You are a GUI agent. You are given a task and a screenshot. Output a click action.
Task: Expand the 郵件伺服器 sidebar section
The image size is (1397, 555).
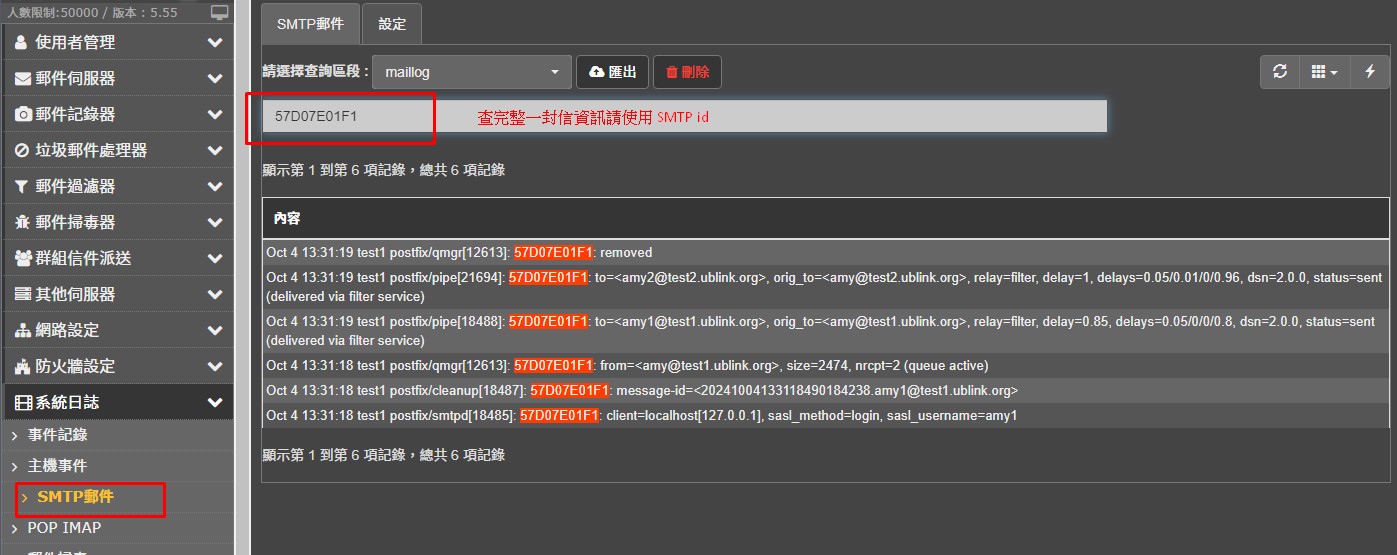pos(118,78)
